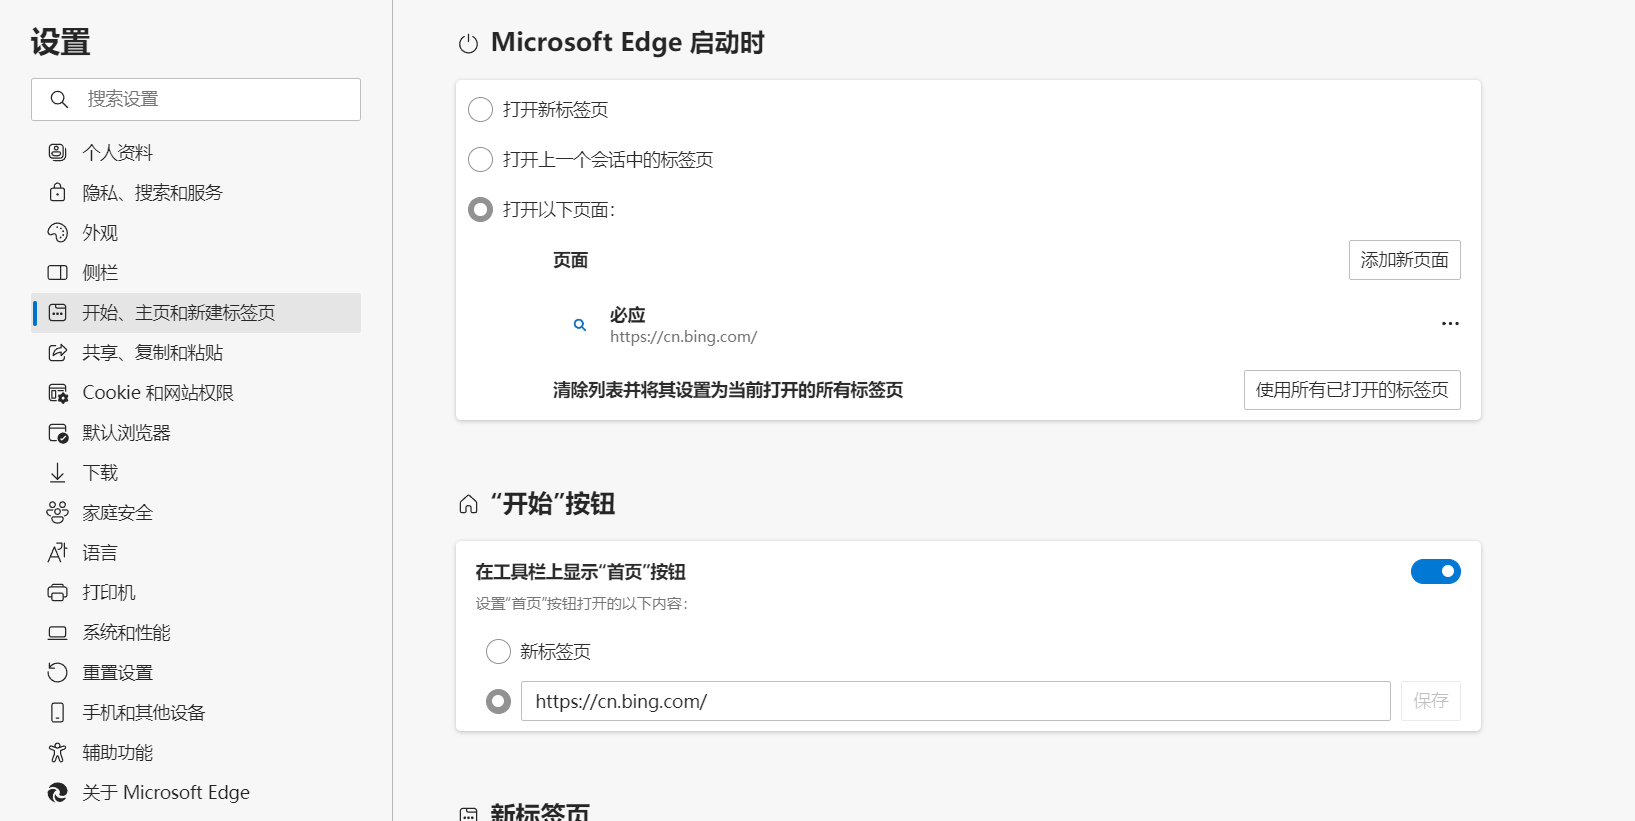Click 设置"首页"按钮打开的以下内容 description text
This screenshot has height=821, width=1635.
[x=582, y=604]
